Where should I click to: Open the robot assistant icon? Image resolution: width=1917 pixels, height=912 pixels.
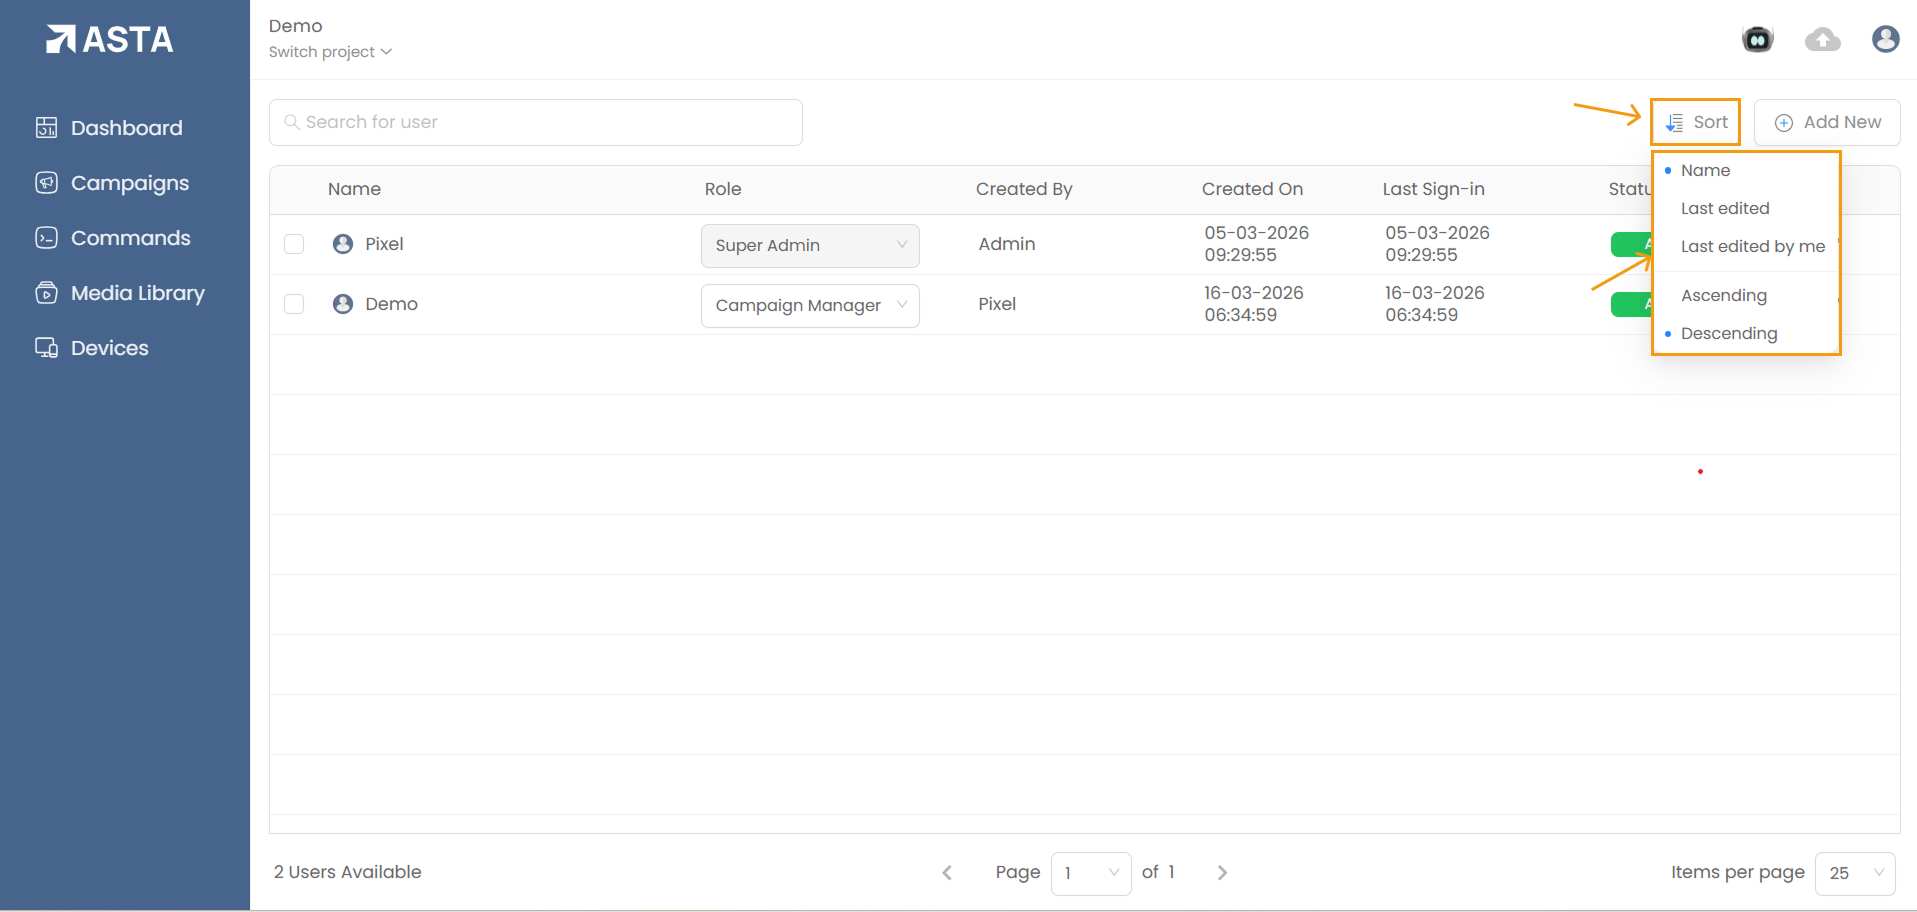coord(1757,39)
